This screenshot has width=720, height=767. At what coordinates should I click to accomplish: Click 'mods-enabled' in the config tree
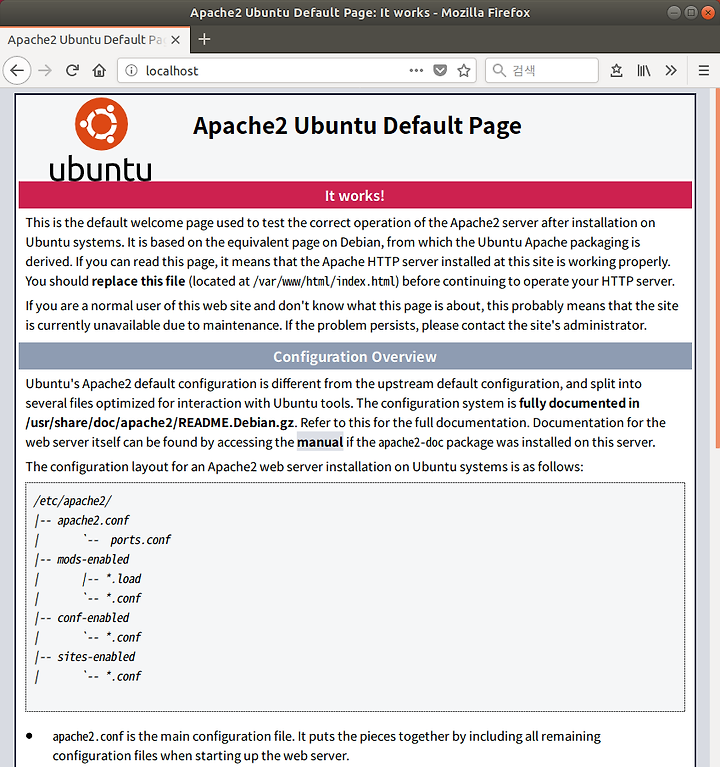[93, 559]
